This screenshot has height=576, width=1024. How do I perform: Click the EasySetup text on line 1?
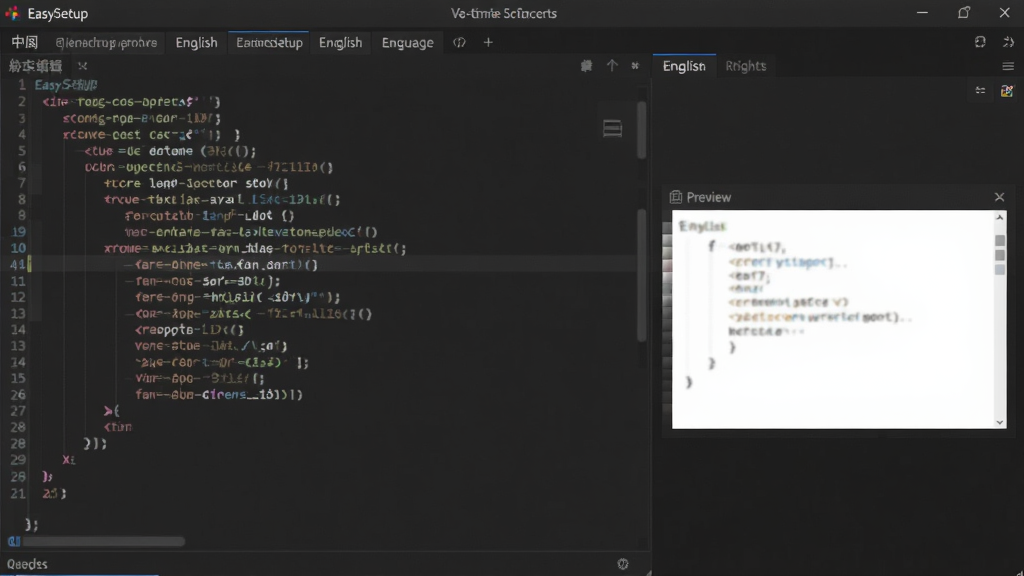66,85
